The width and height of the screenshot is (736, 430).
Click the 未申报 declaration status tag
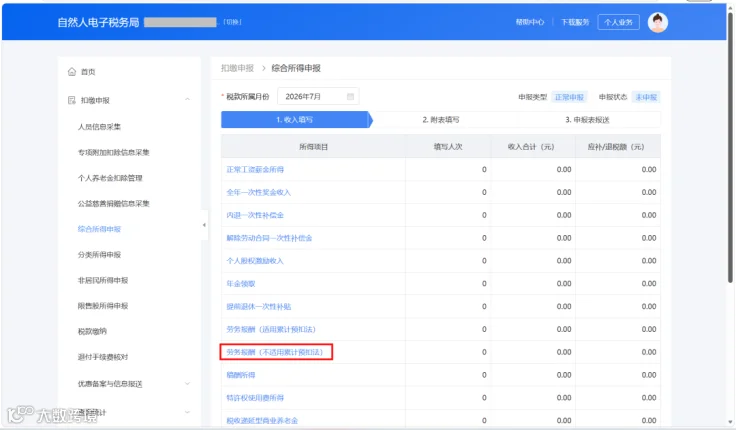646,97
